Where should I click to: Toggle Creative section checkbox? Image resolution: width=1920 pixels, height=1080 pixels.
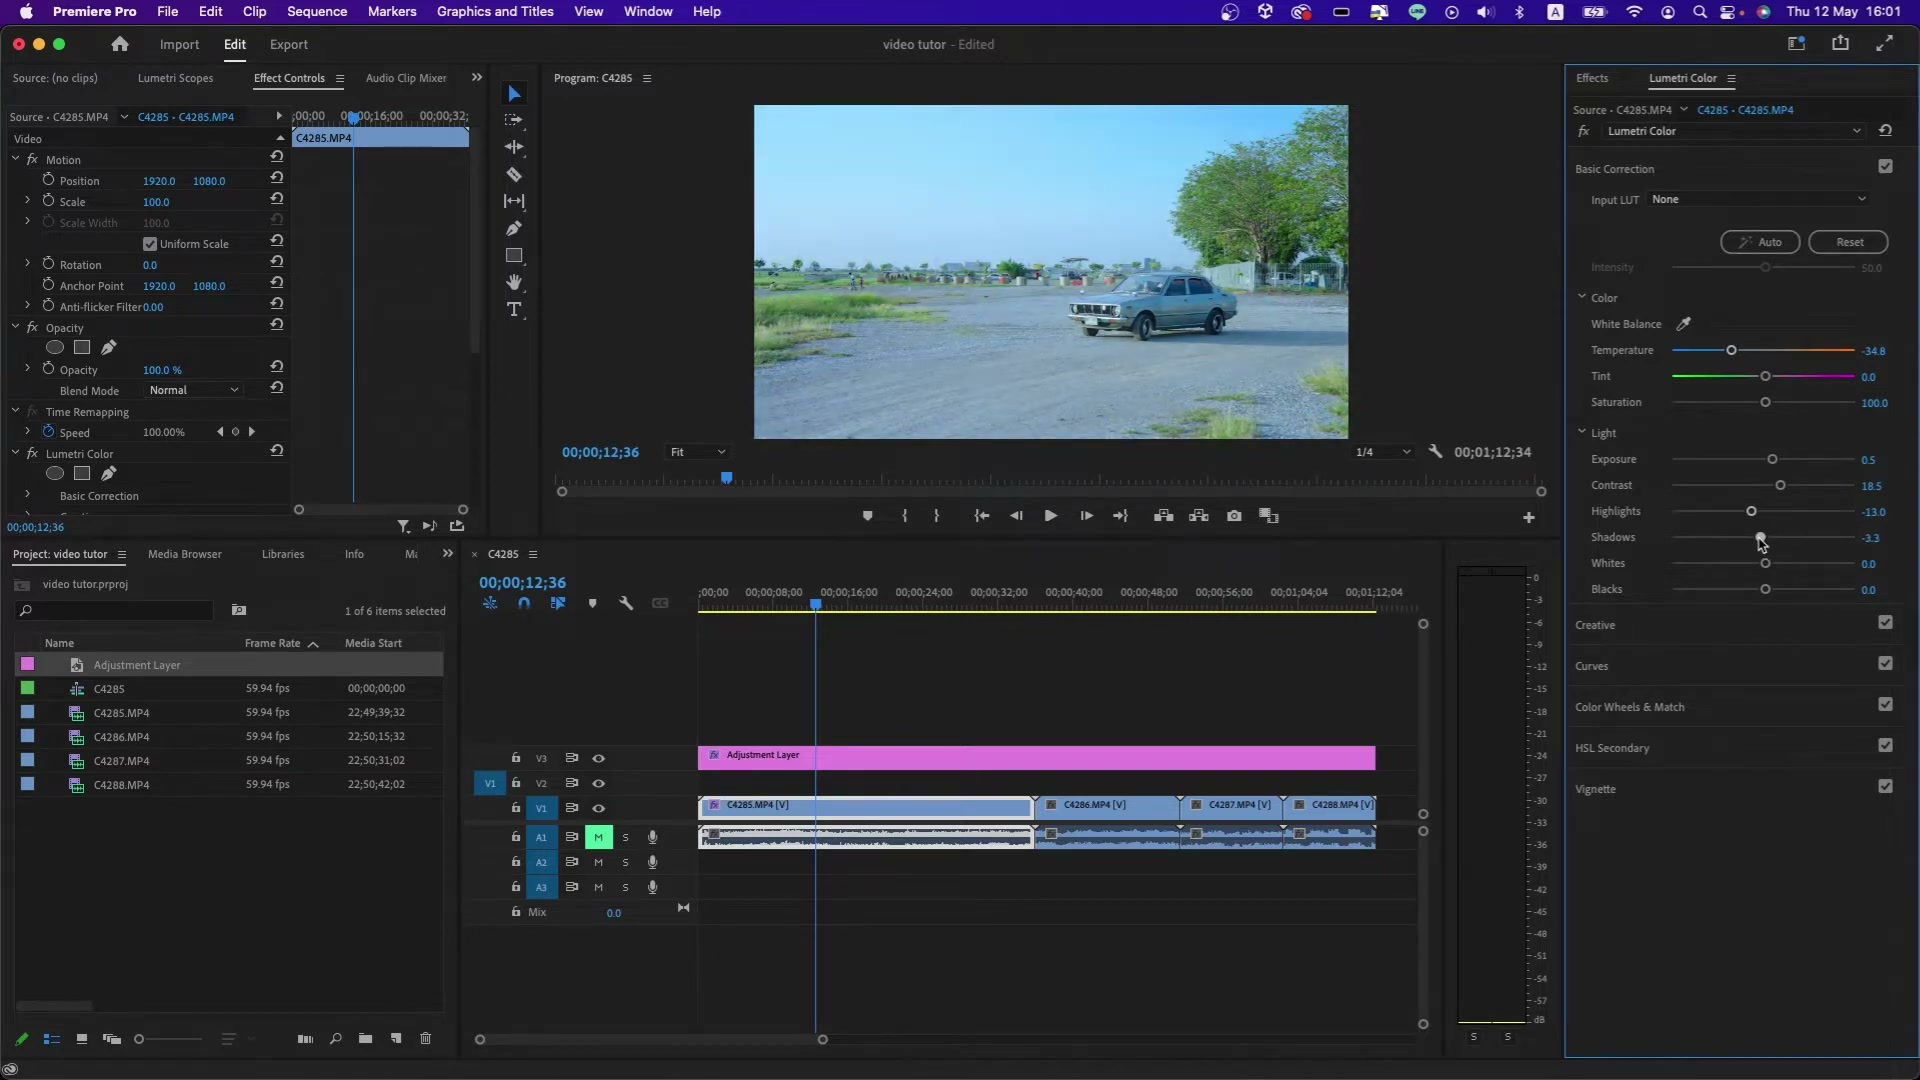(1885, 622)
